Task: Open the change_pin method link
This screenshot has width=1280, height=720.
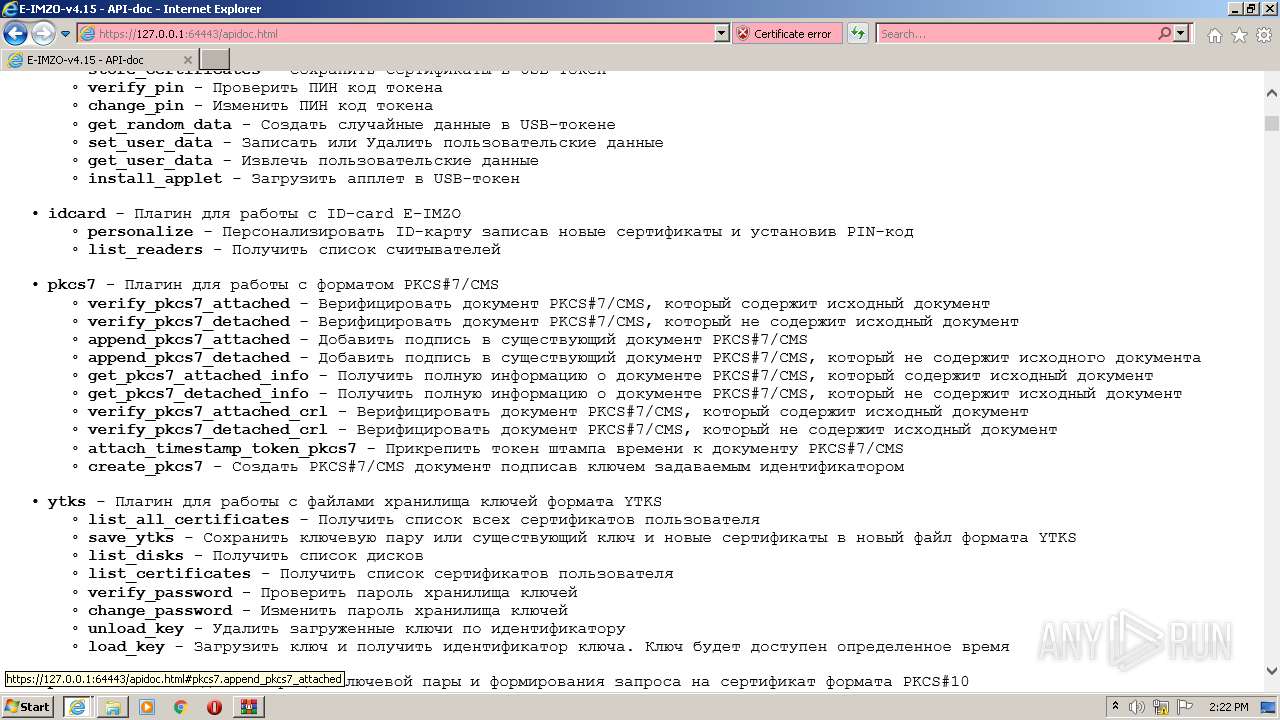Action: 136,106
